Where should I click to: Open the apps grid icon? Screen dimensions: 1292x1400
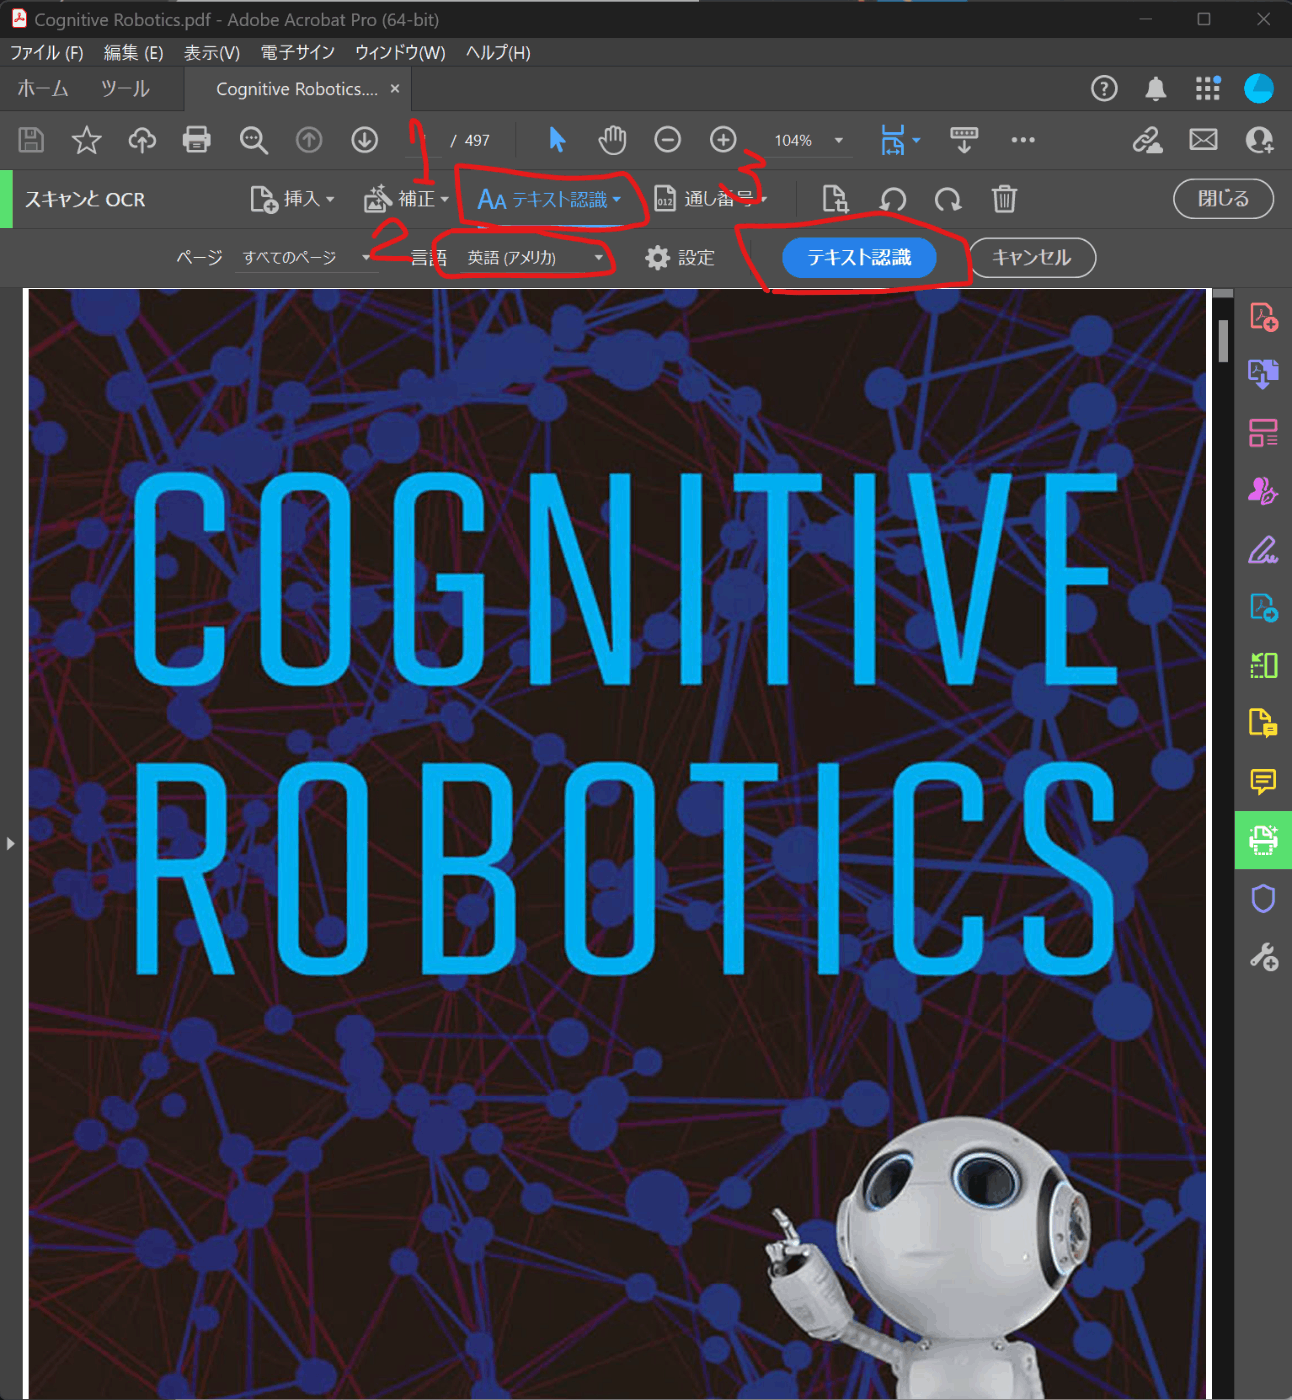tap(1208, 89)
